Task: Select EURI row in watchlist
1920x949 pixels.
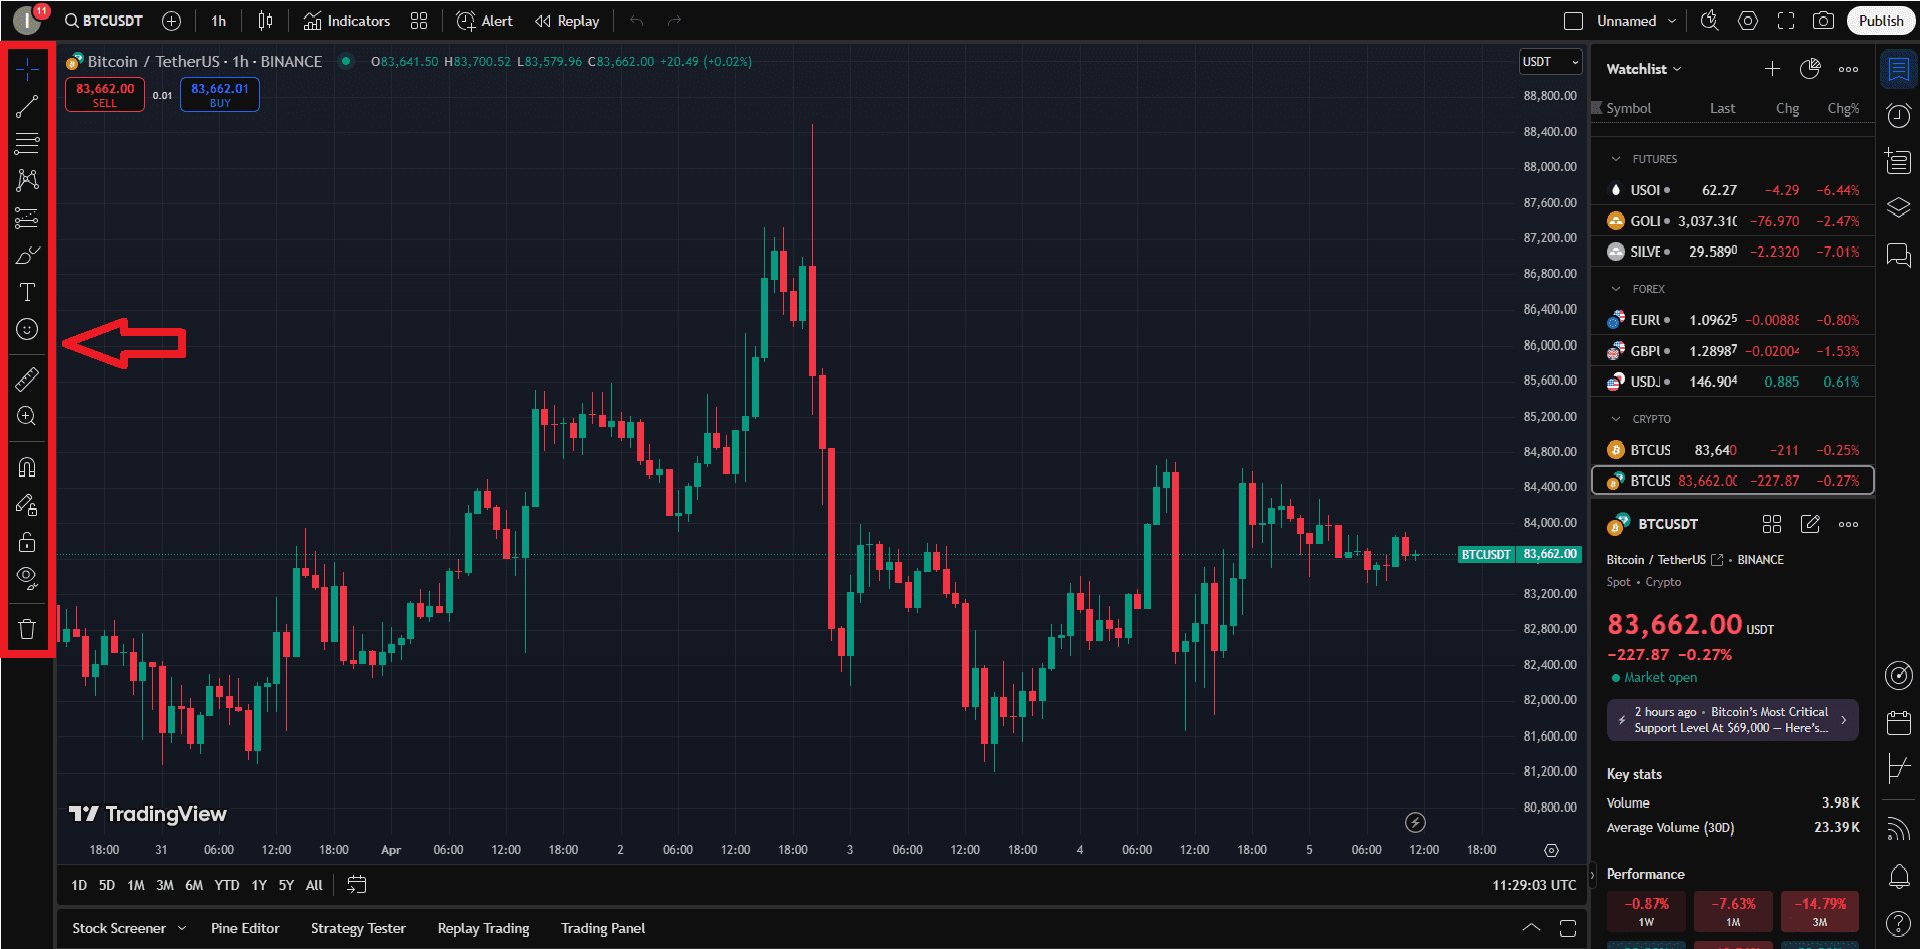Action: coord(1733,320)
